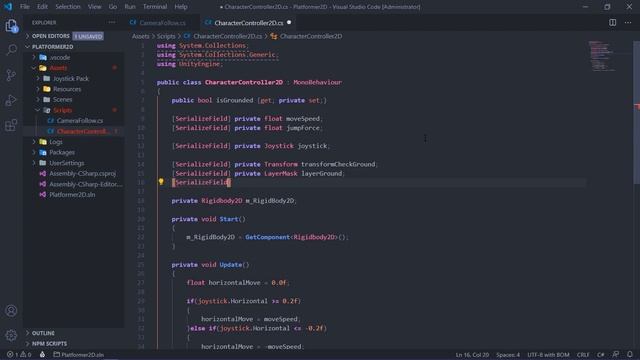640x360 pixels.
Task: Open the Accounts menu icon
Action: click(11, 311)
